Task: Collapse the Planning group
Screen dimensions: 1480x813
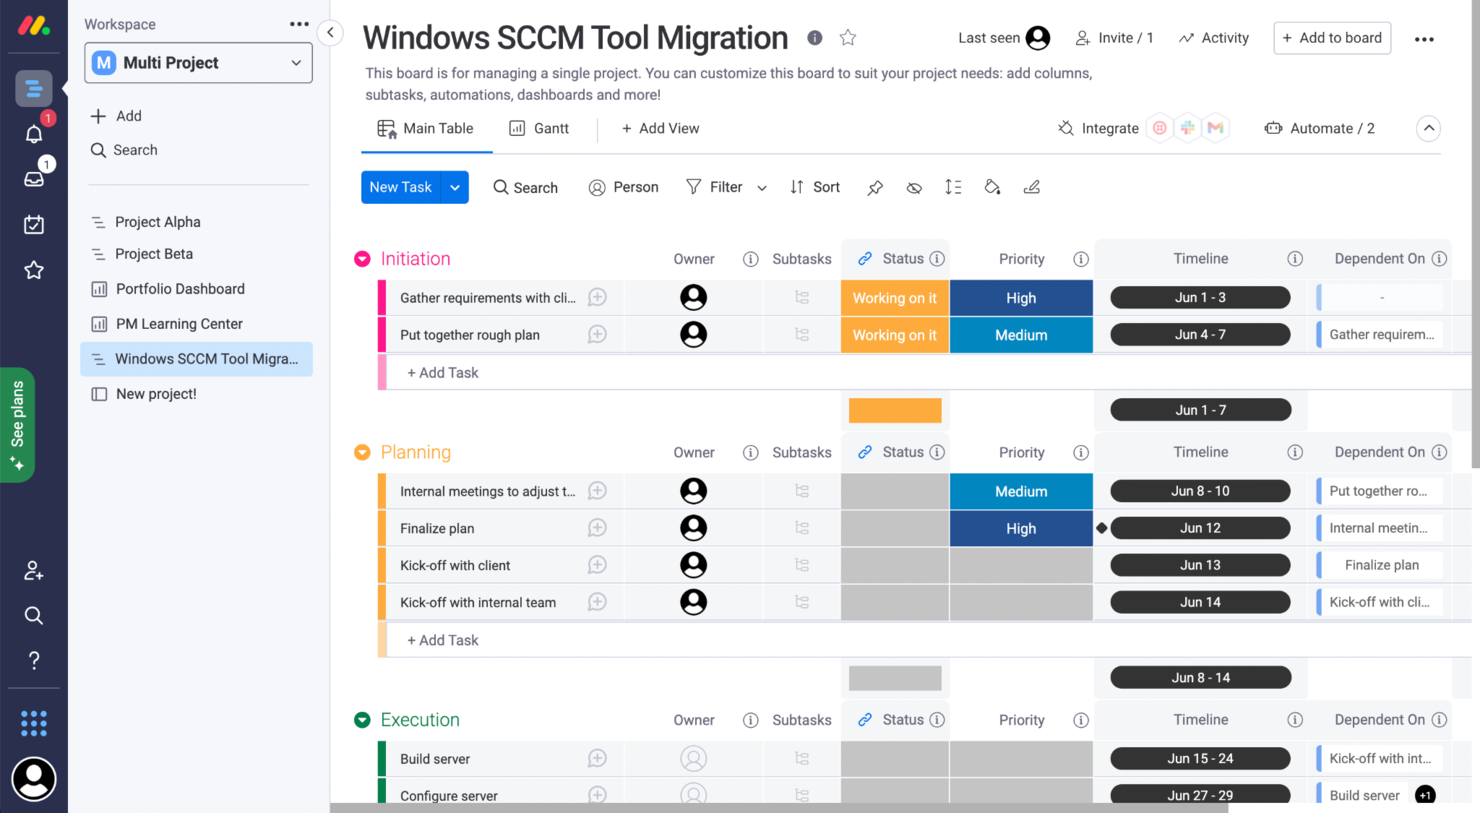Action: click(362, 452)
